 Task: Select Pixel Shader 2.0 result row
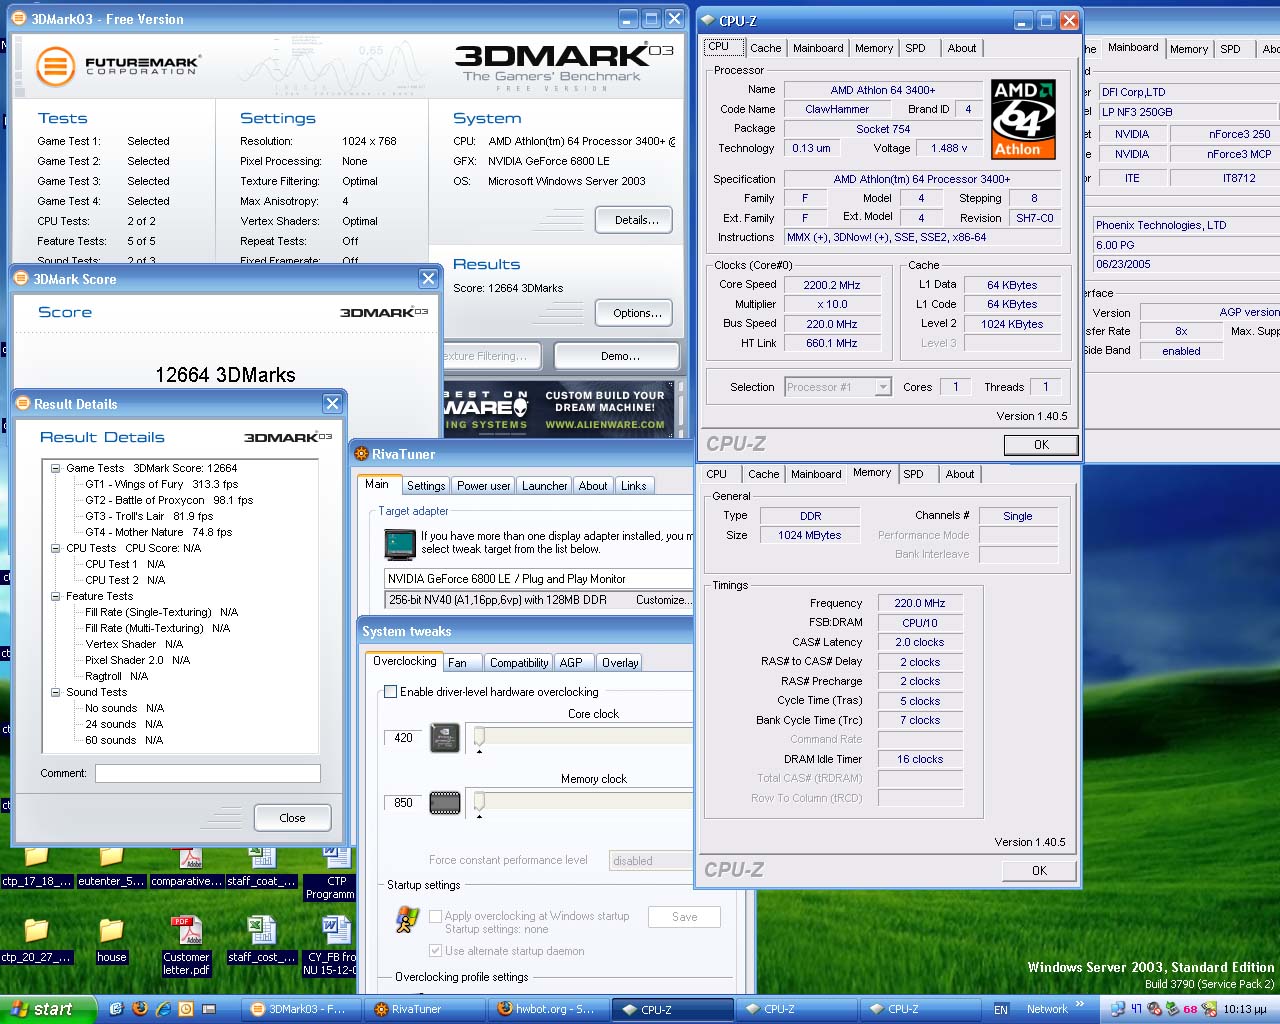[x=137, y=660]
